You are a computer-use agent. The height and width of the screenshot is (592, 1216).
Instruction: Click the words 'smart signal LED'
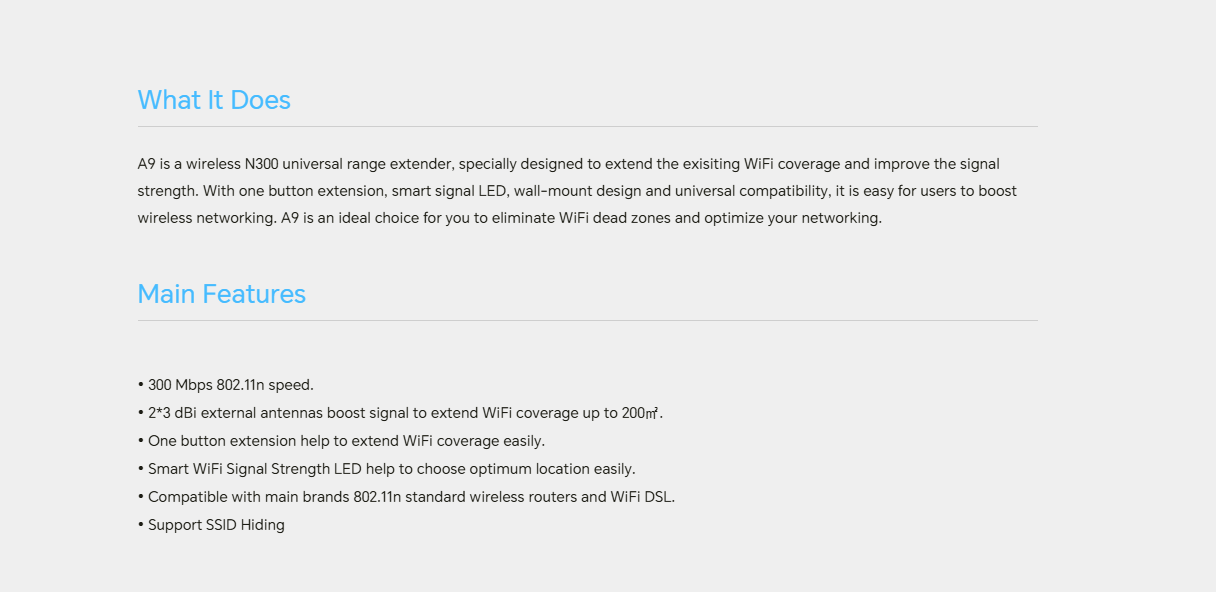[448, 191]
